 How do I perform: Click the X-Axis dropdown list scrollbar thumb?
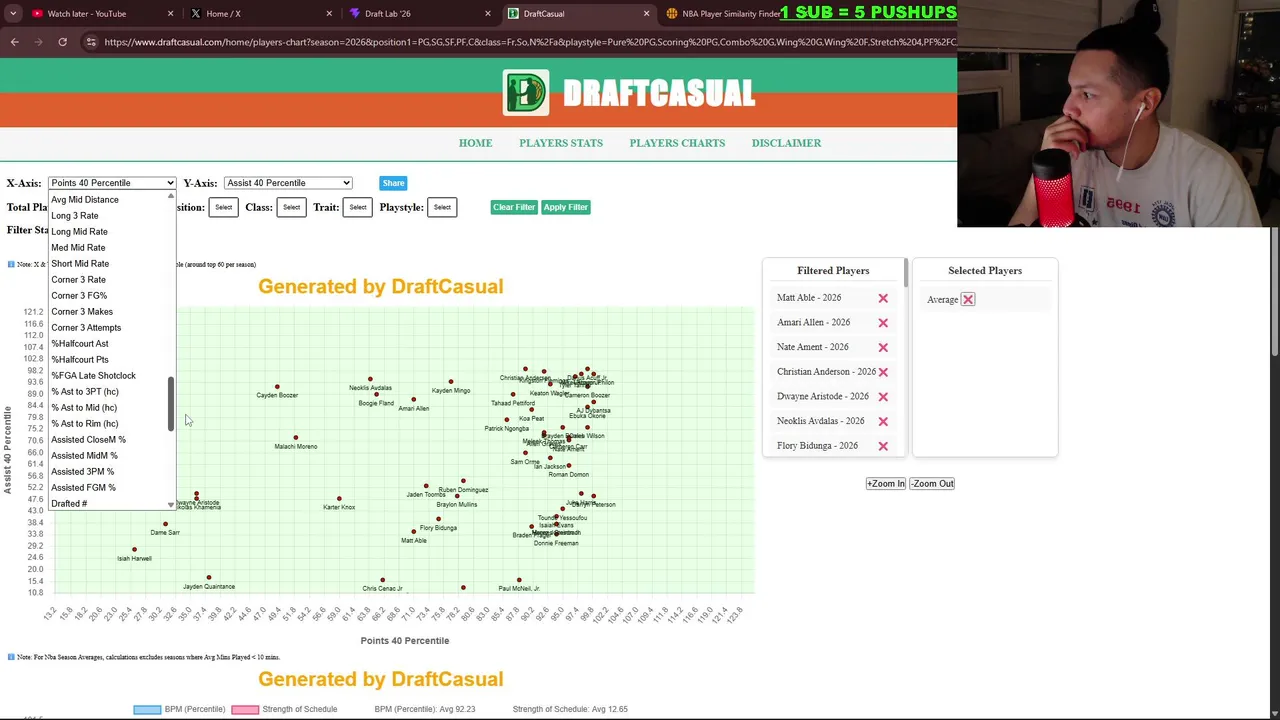[171, 404]
